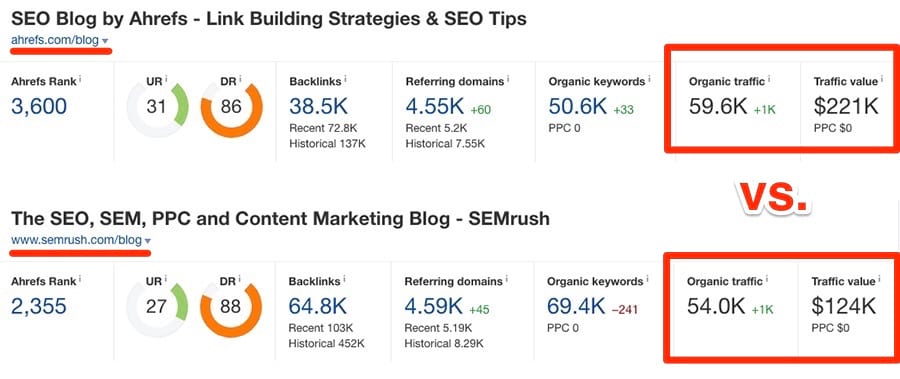This screenshot has height=379, width=900.
Task: Click the 38.5K backlinks number
Action: tap(318, 106)
